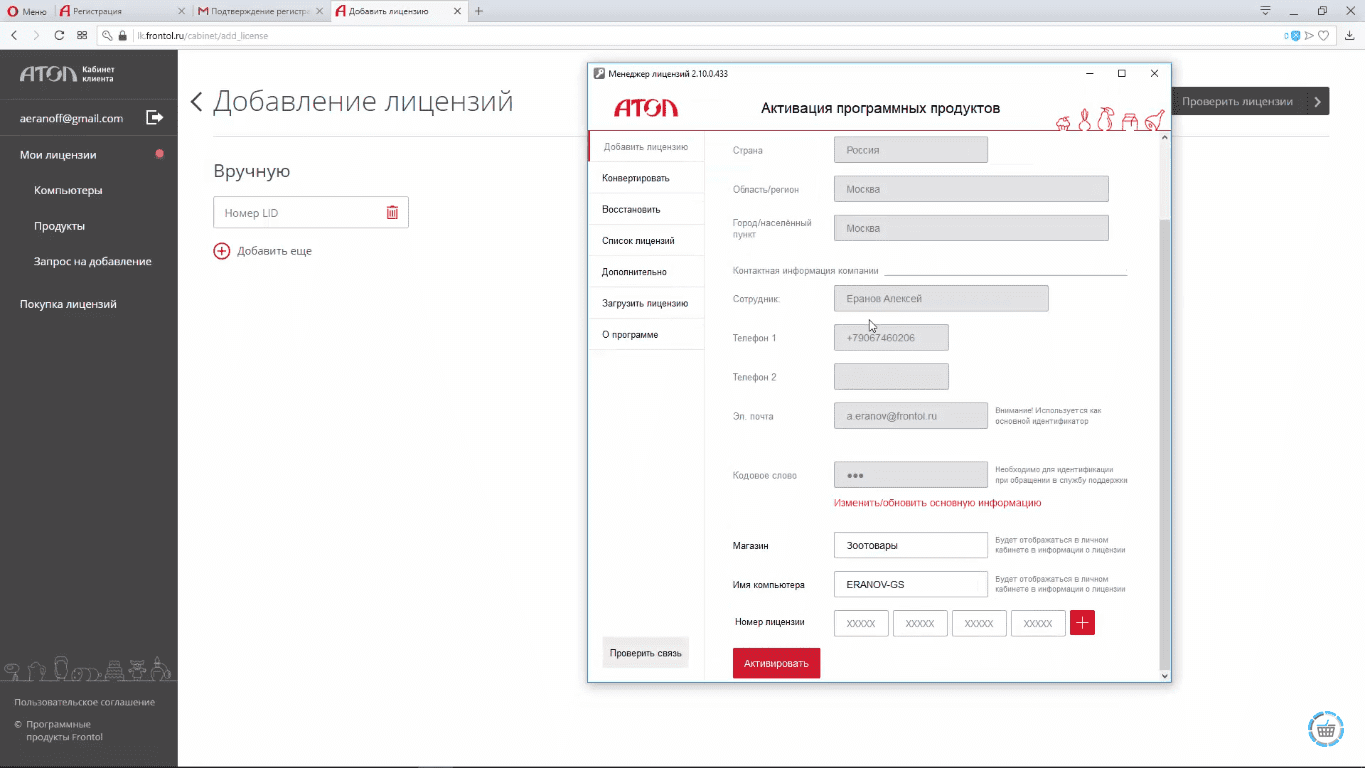
Task: Open Opera tab menu icon in title bar
Action: click(x=1266, y=11)
